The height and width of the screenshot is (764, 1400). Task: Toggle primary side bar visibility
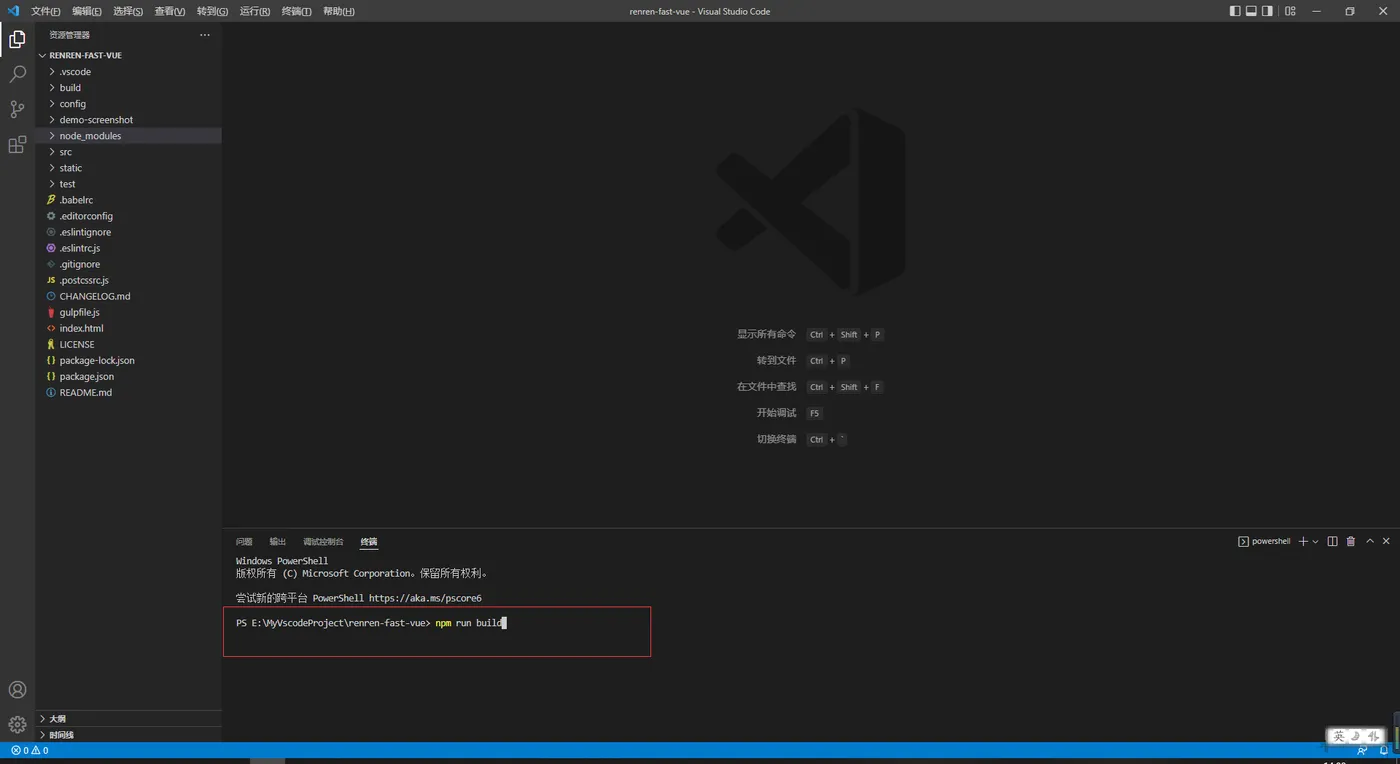pos(1235,11)
